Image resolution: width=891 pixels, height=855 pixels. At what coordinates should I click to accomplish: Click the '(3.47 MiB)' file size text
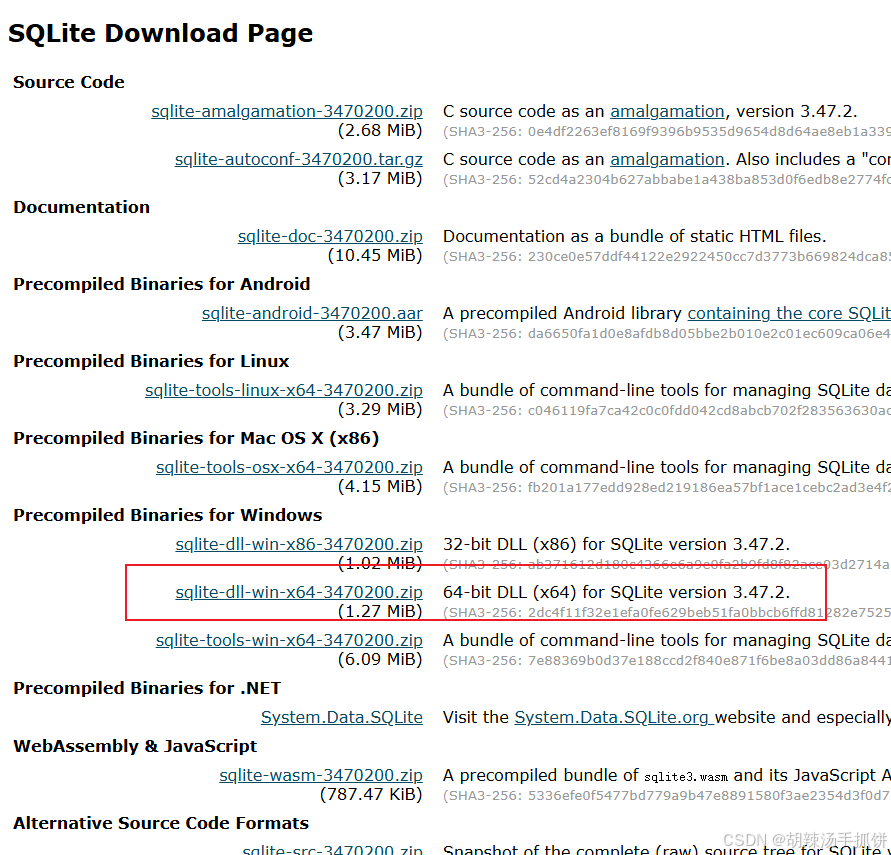click(x=380, y=332)
